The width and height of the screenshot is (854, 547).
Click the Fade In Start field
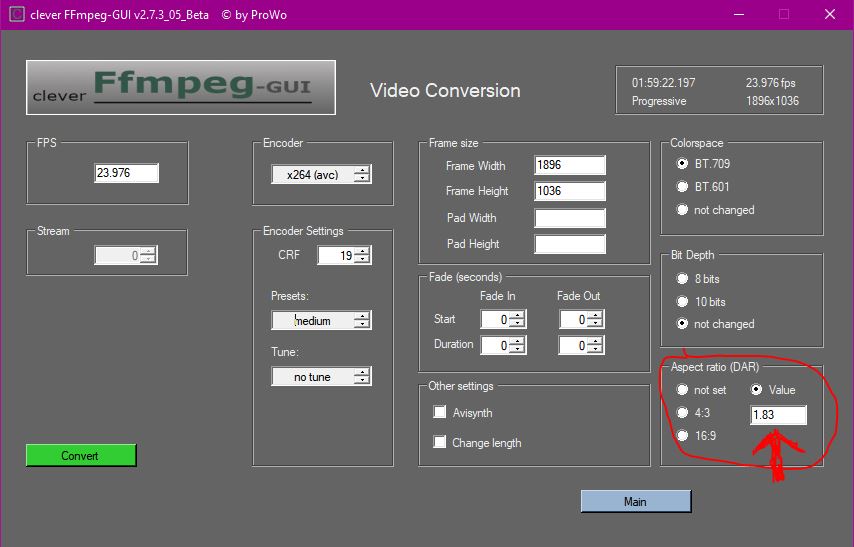coord(495,319)
